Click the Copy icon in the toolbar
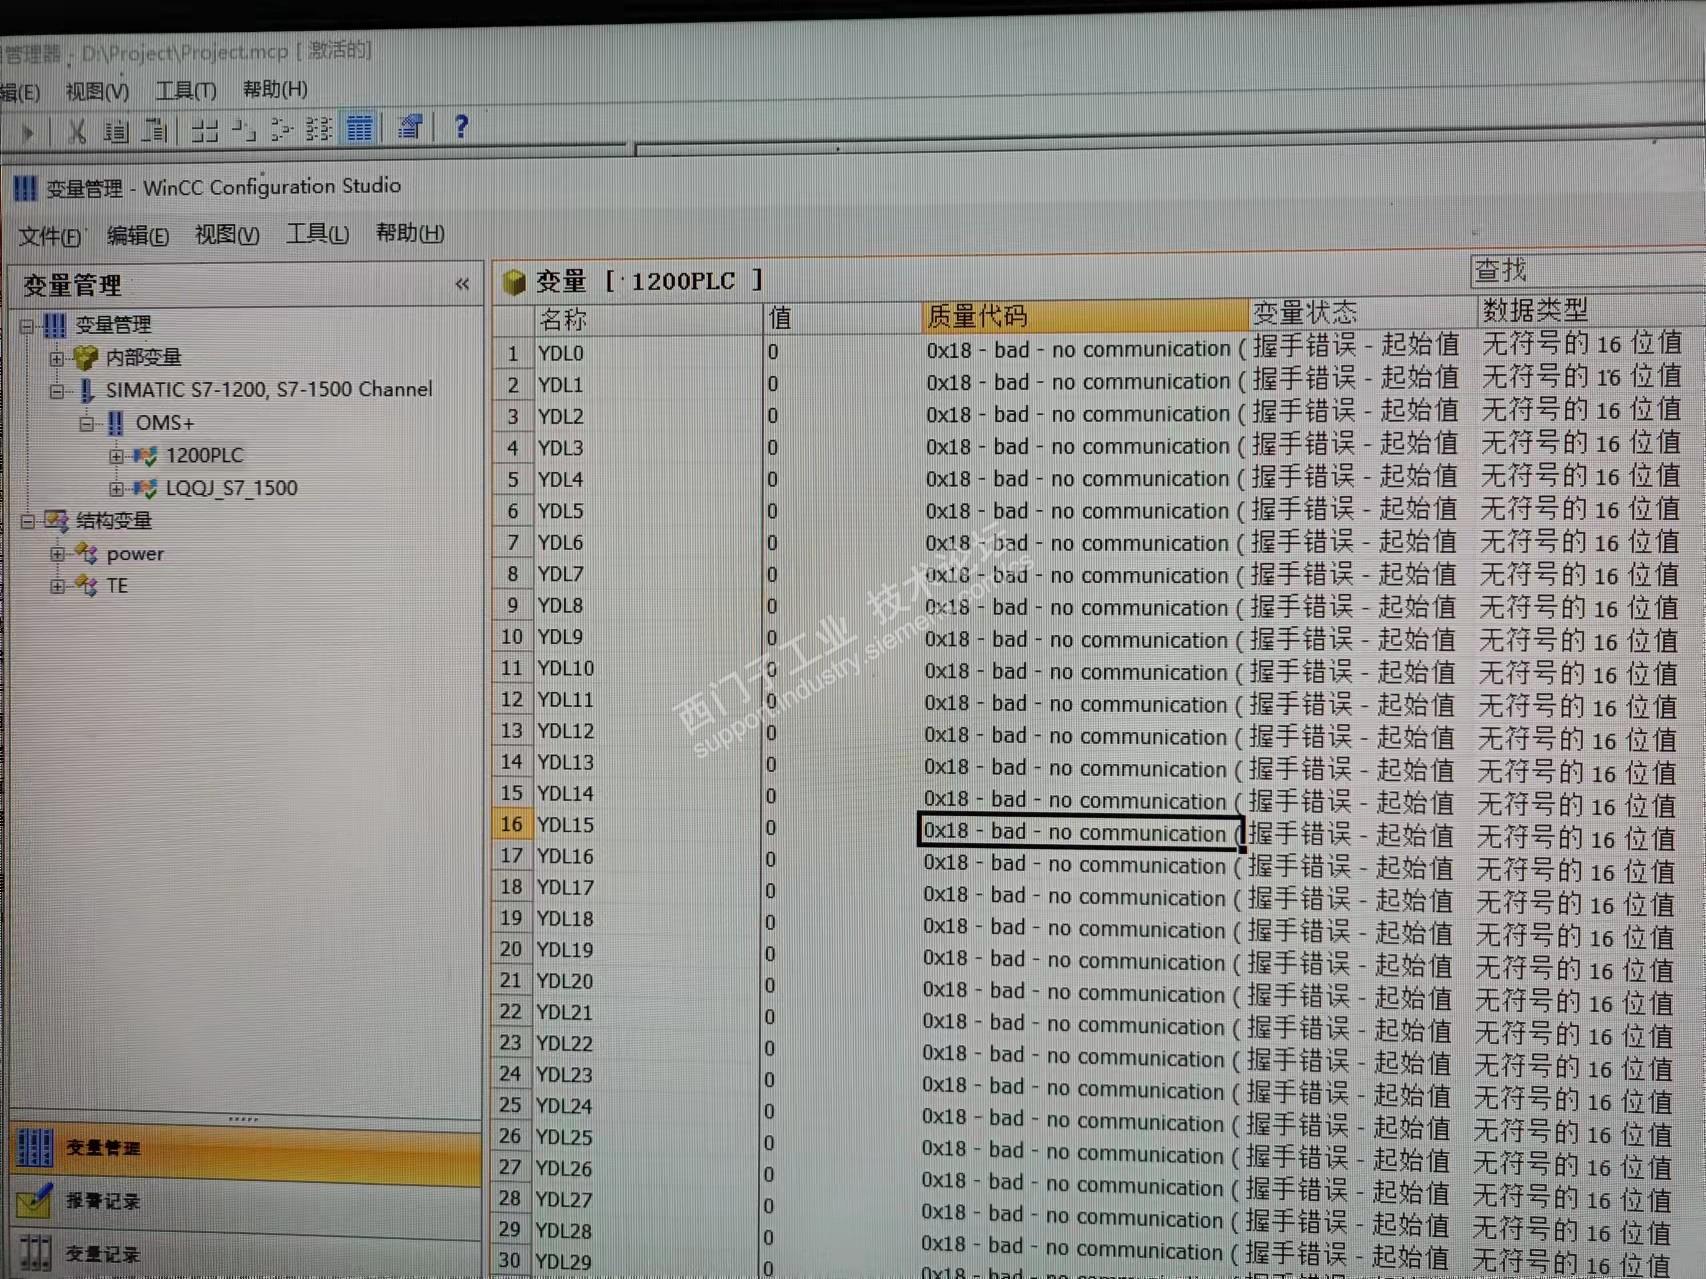 pos(115,130)
